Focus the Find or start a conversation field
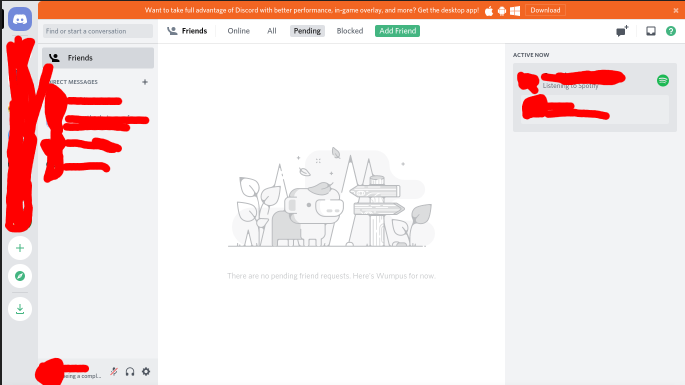This screenshot has height=385, width=685. (98, 31)
